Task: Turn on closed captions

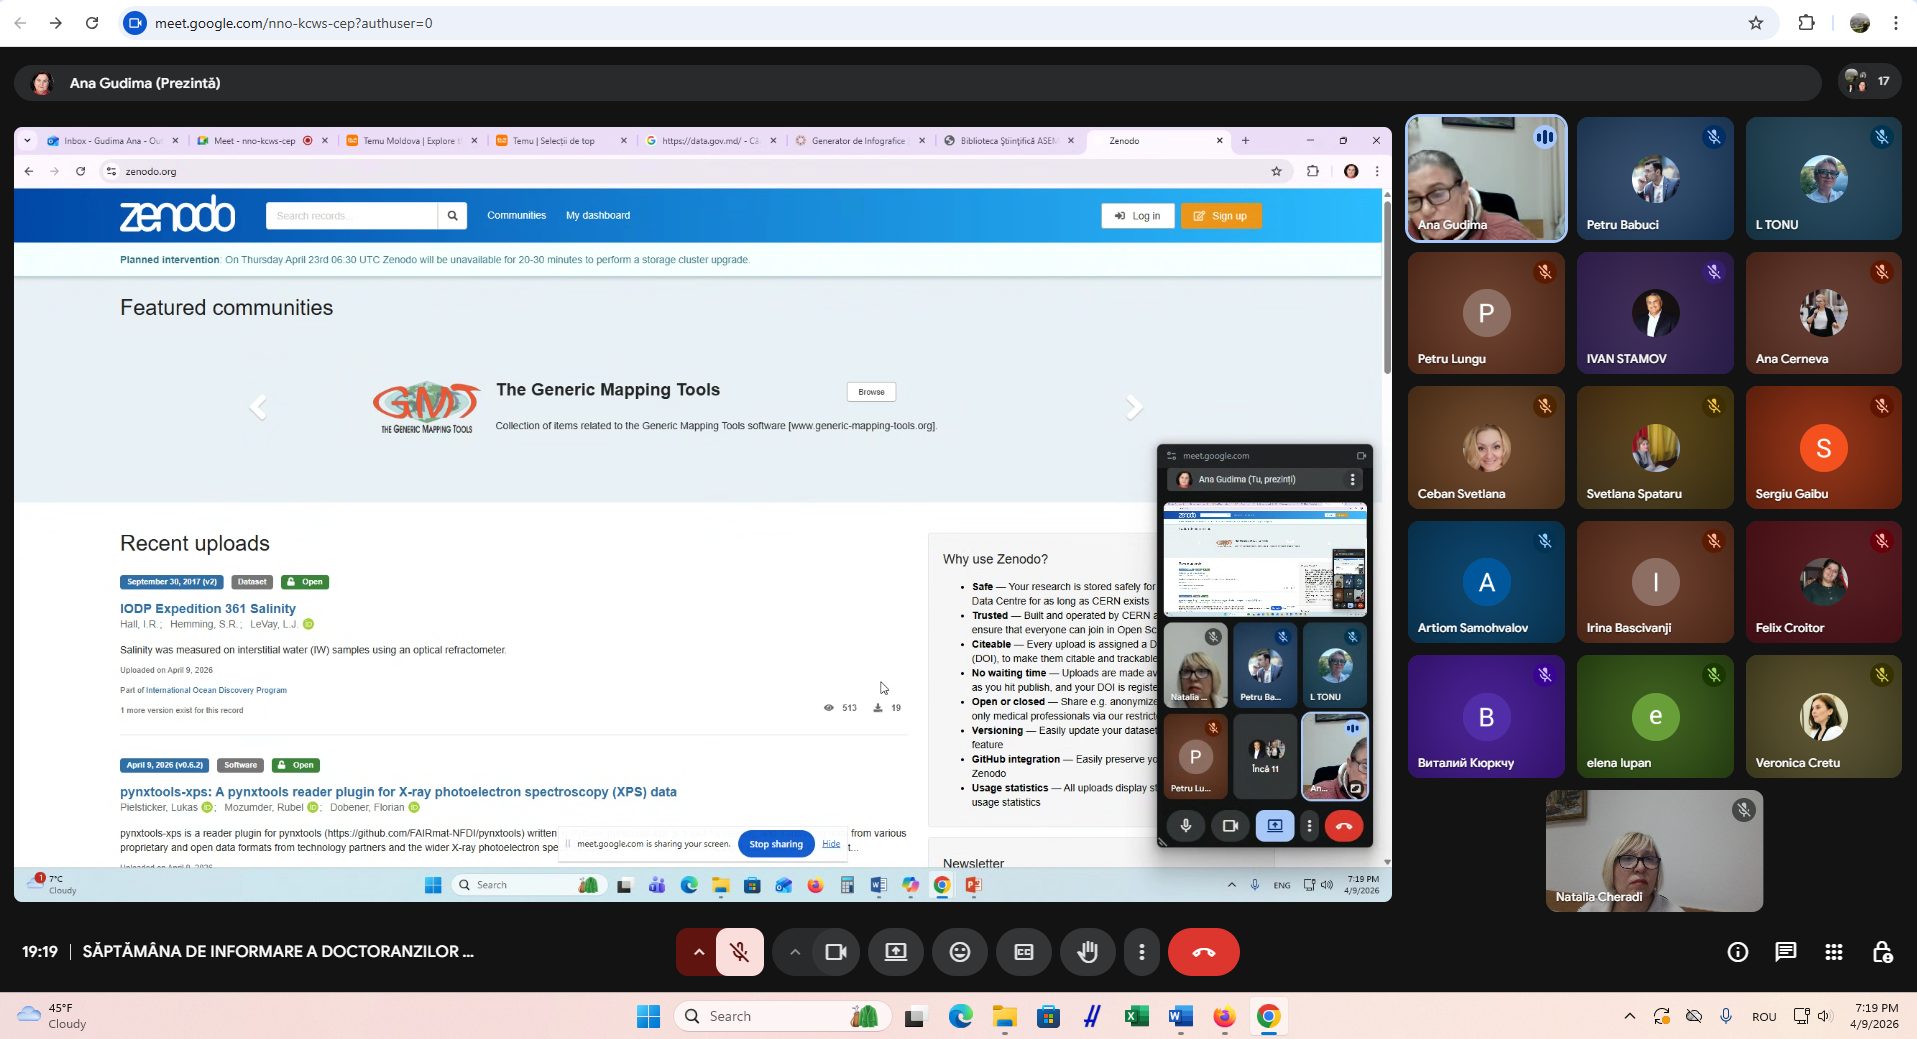Action: [x=1023, y=952]
